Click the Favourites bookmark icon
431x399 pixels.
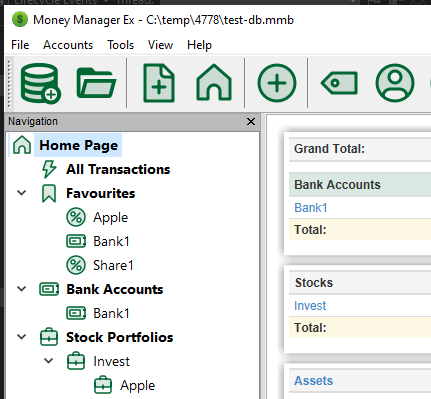(x=49, y=193)
